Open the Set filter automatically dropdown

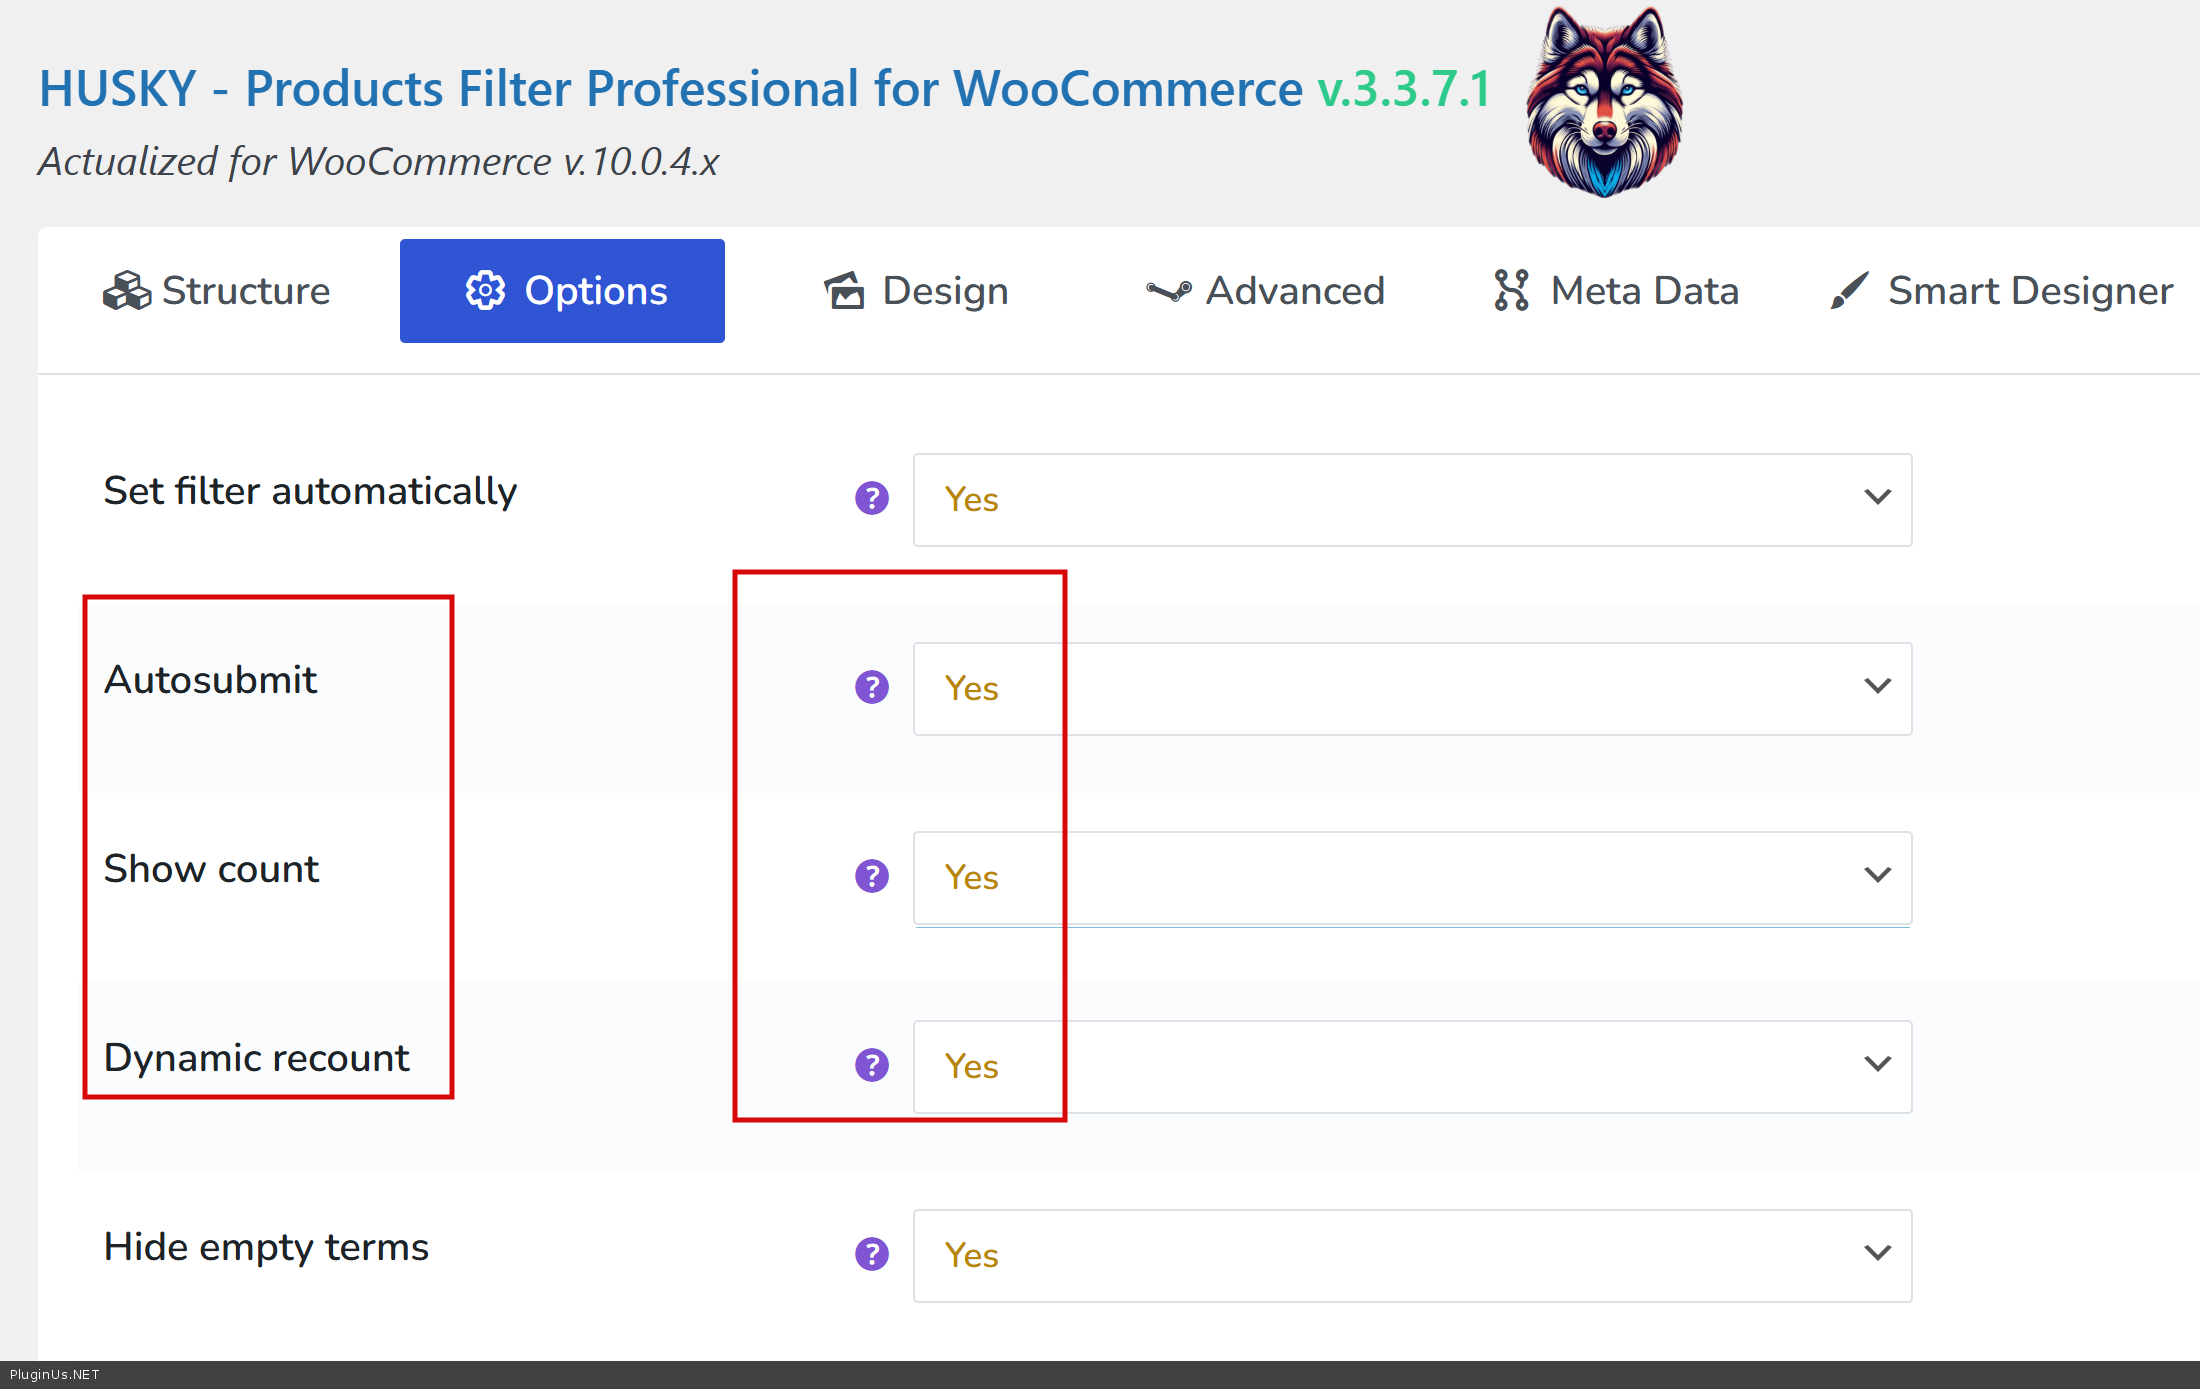pos(1411,499)
